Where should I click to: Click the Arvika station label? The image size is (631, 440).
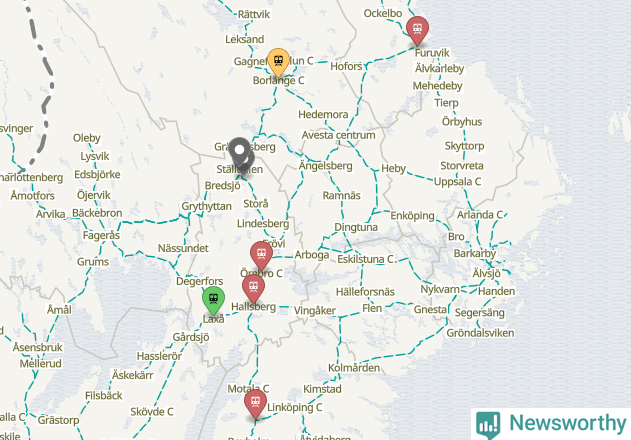[51, 214]
